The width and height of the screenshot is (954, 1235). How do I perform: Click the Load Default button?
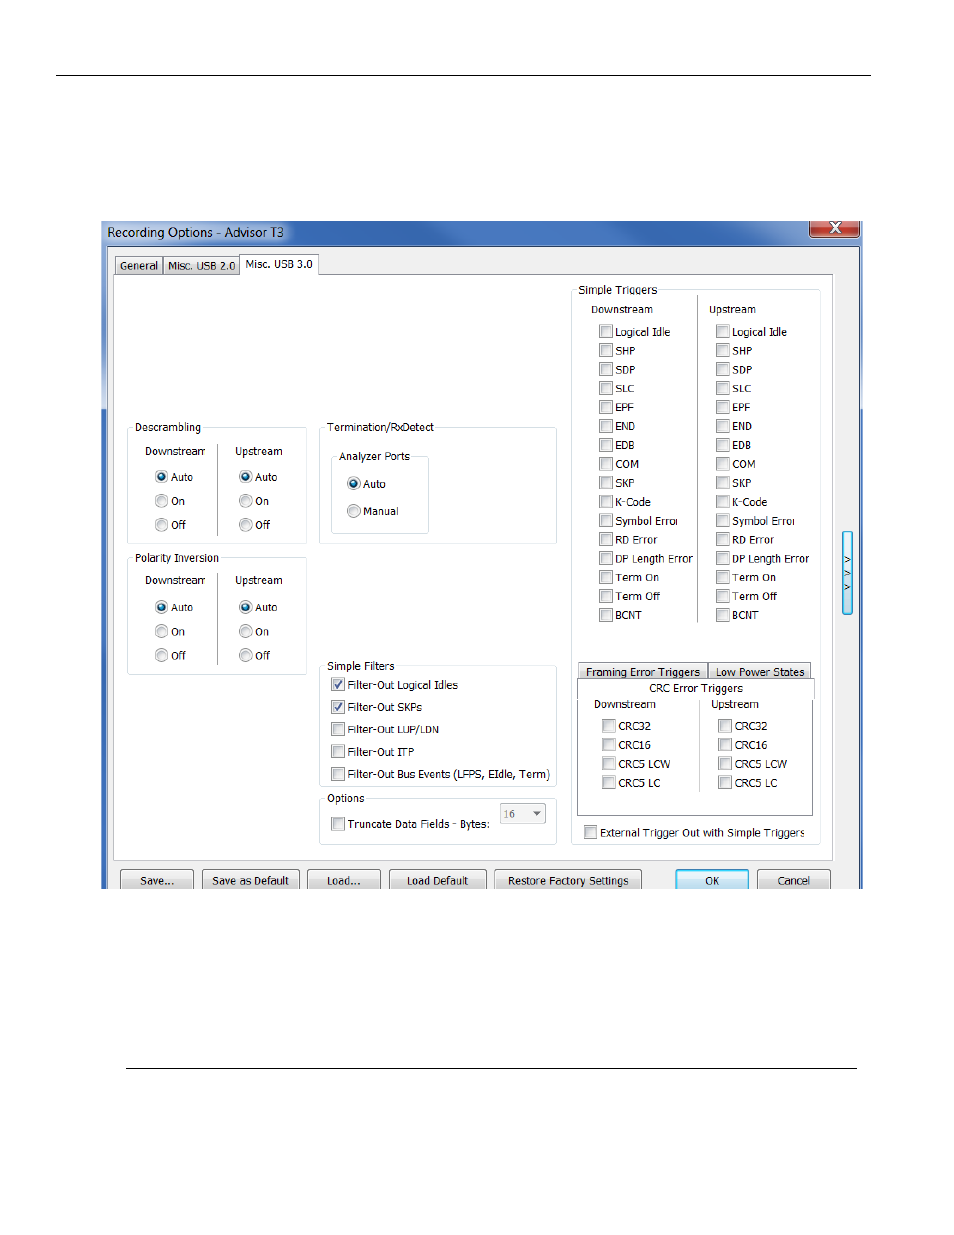point(437,880)
